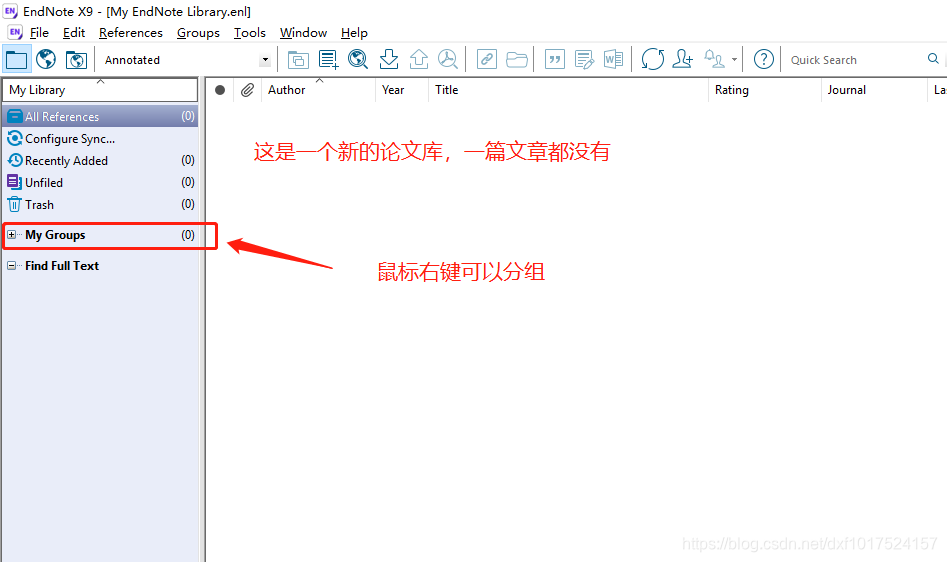Image resolution: width=947 pixels, height=562 pixels.
Task: Sort by the Rating column header
Action: point(765,90)
